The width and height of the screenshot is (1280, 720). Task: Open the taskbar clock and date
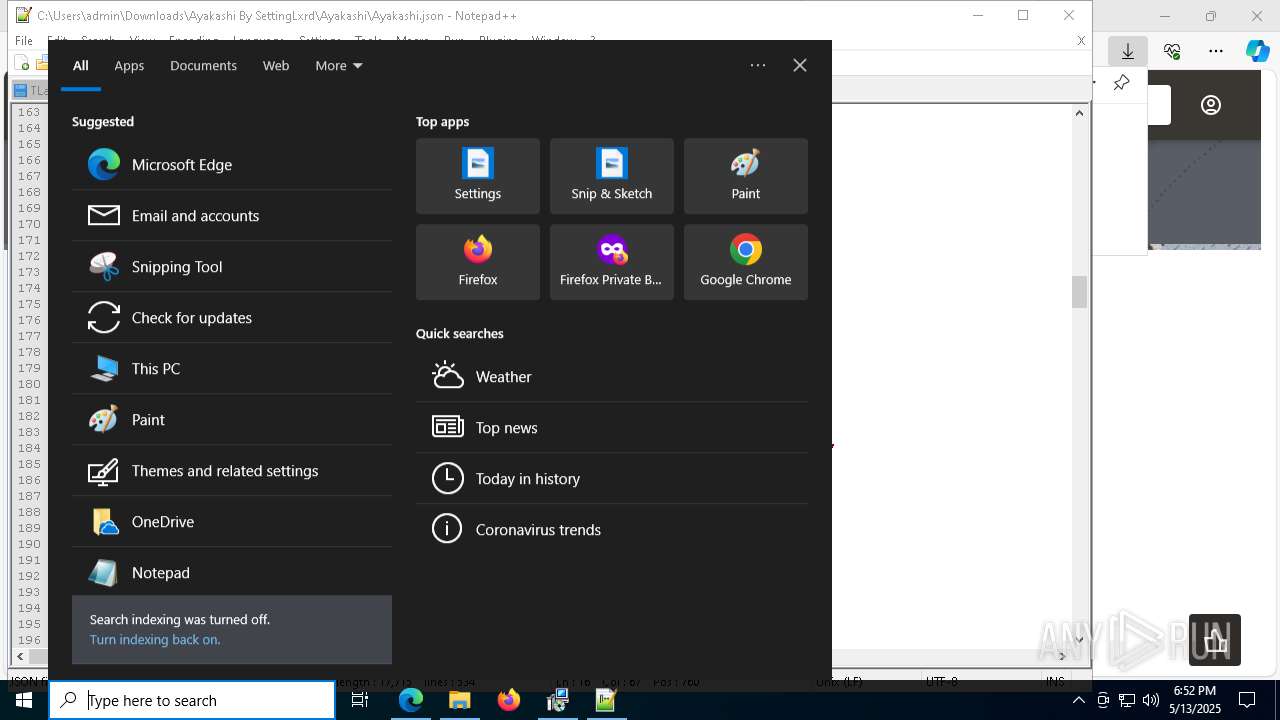click(1195, 700)
